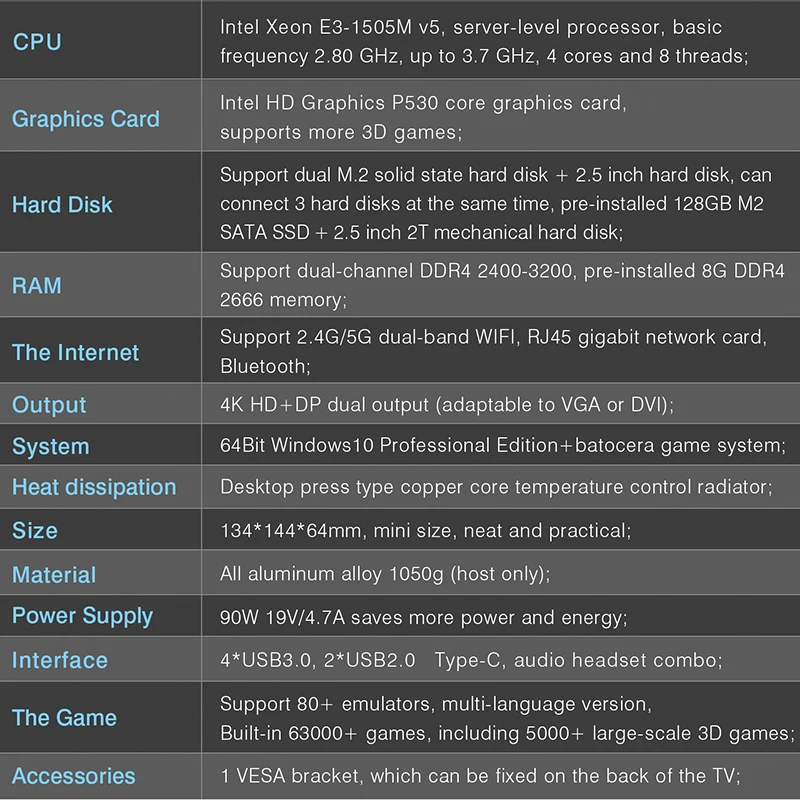Image resolution: width=800 pixels, height=800 pixels.
Task: Select the Output row label
Action: pos(49,405)
